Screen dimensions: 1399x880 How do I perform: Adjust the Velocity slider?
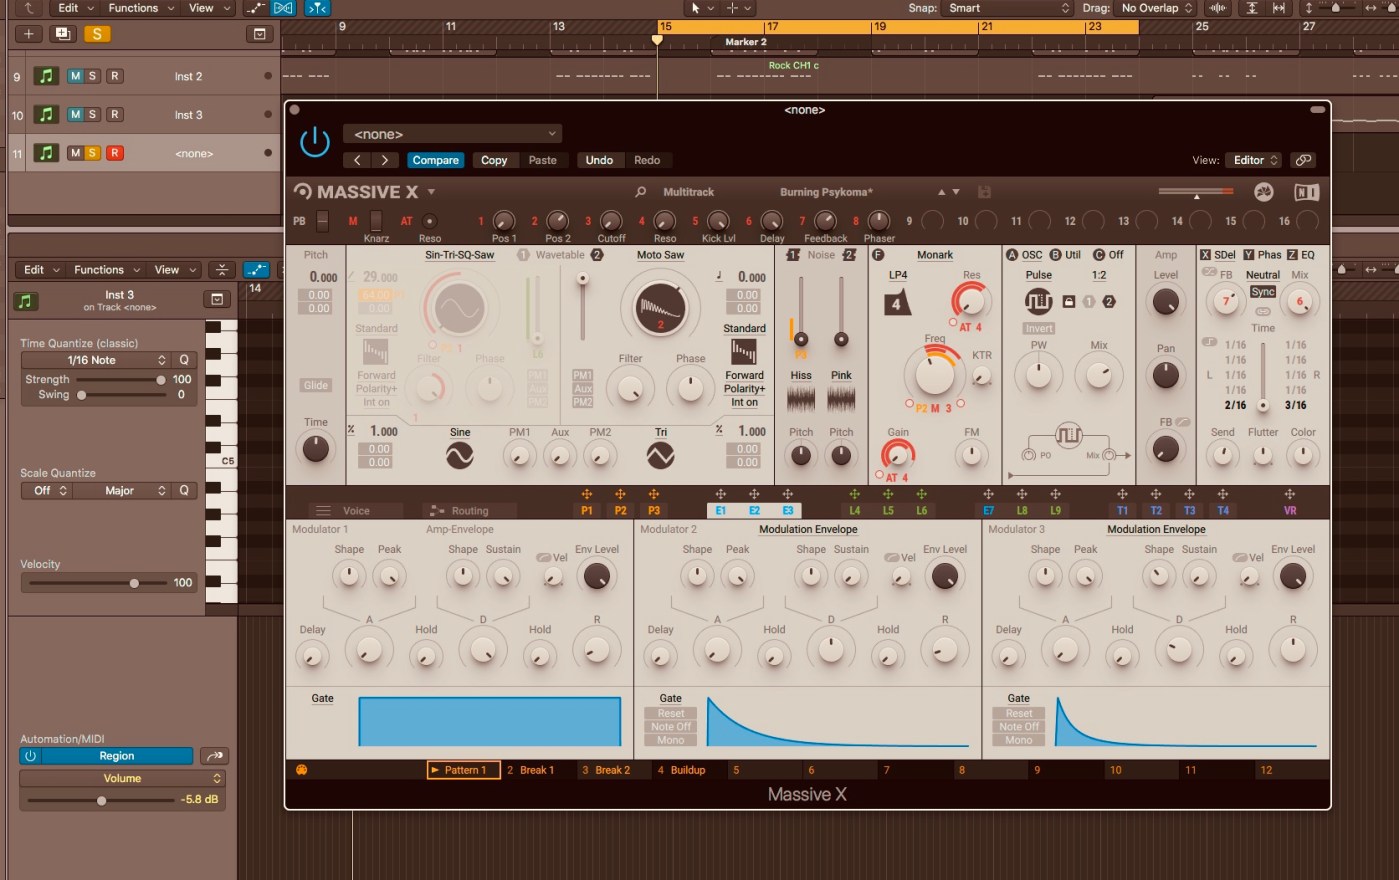134,583
